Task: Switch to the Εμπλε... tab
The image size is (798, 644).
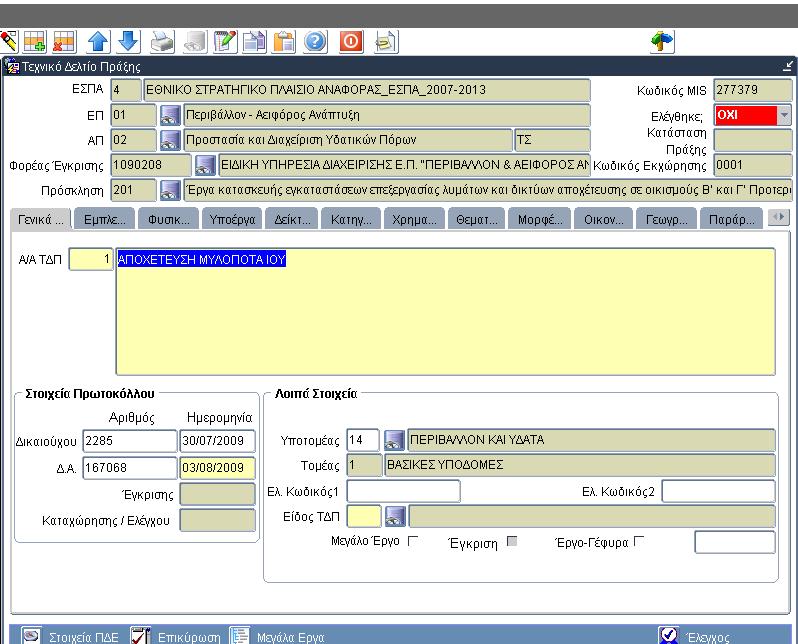Action: pyautogui.click(x=104, y=219)
